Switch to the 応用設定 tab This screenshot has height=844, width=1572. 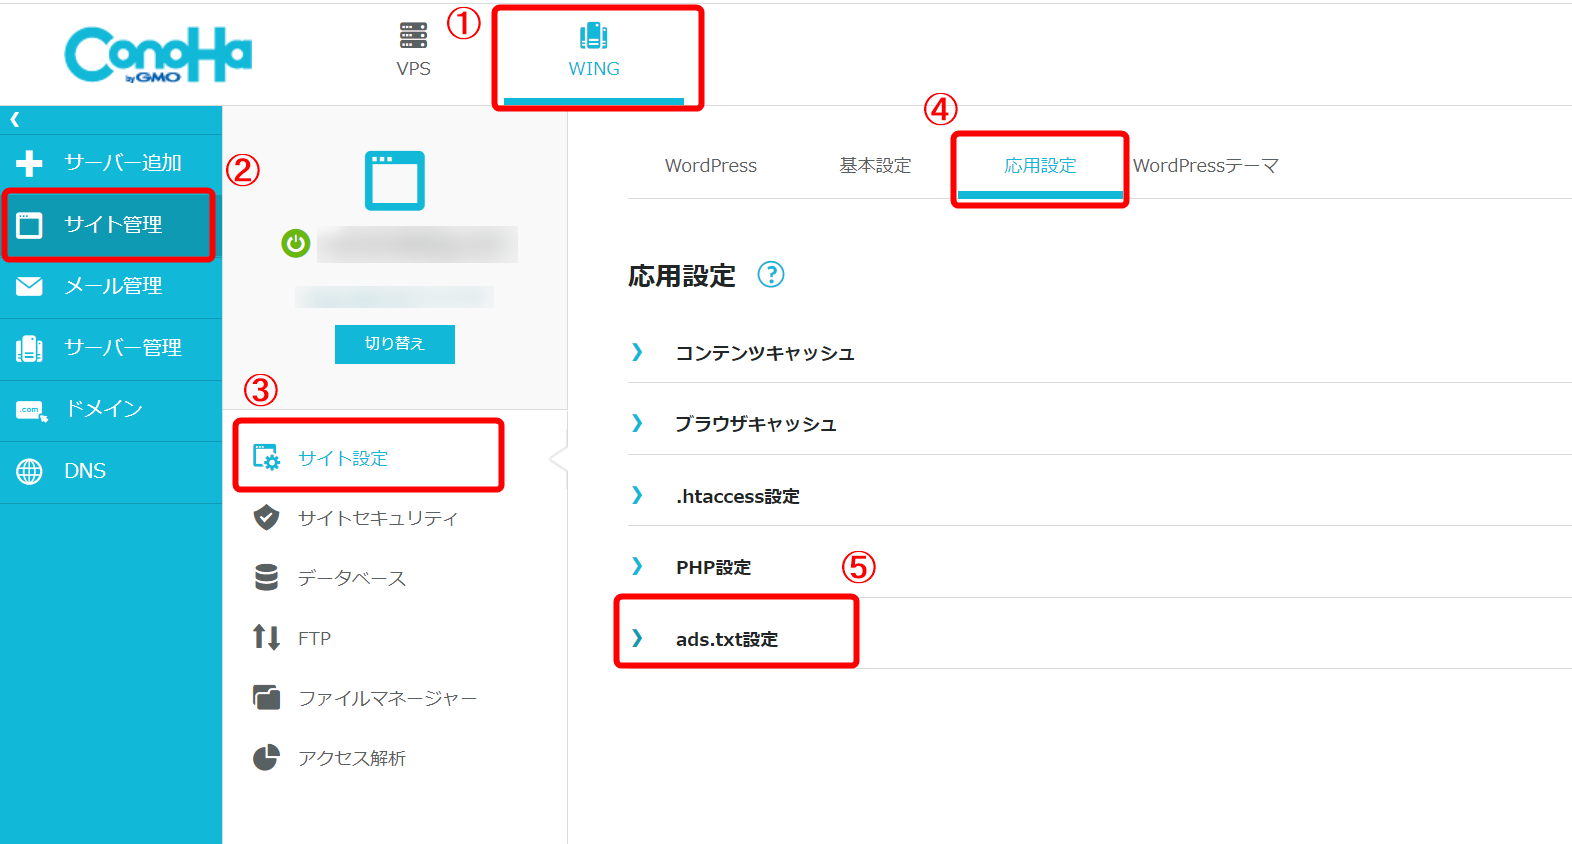(x=1040, y=166)
